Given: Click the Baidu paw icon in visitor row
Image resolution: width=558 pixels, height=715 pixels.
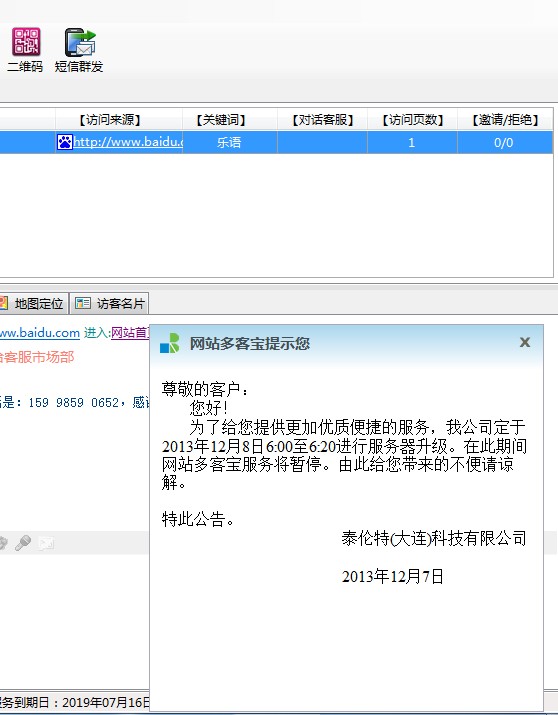Looking at the screenshot, I should pyautogui.click(x=65, y=142).
